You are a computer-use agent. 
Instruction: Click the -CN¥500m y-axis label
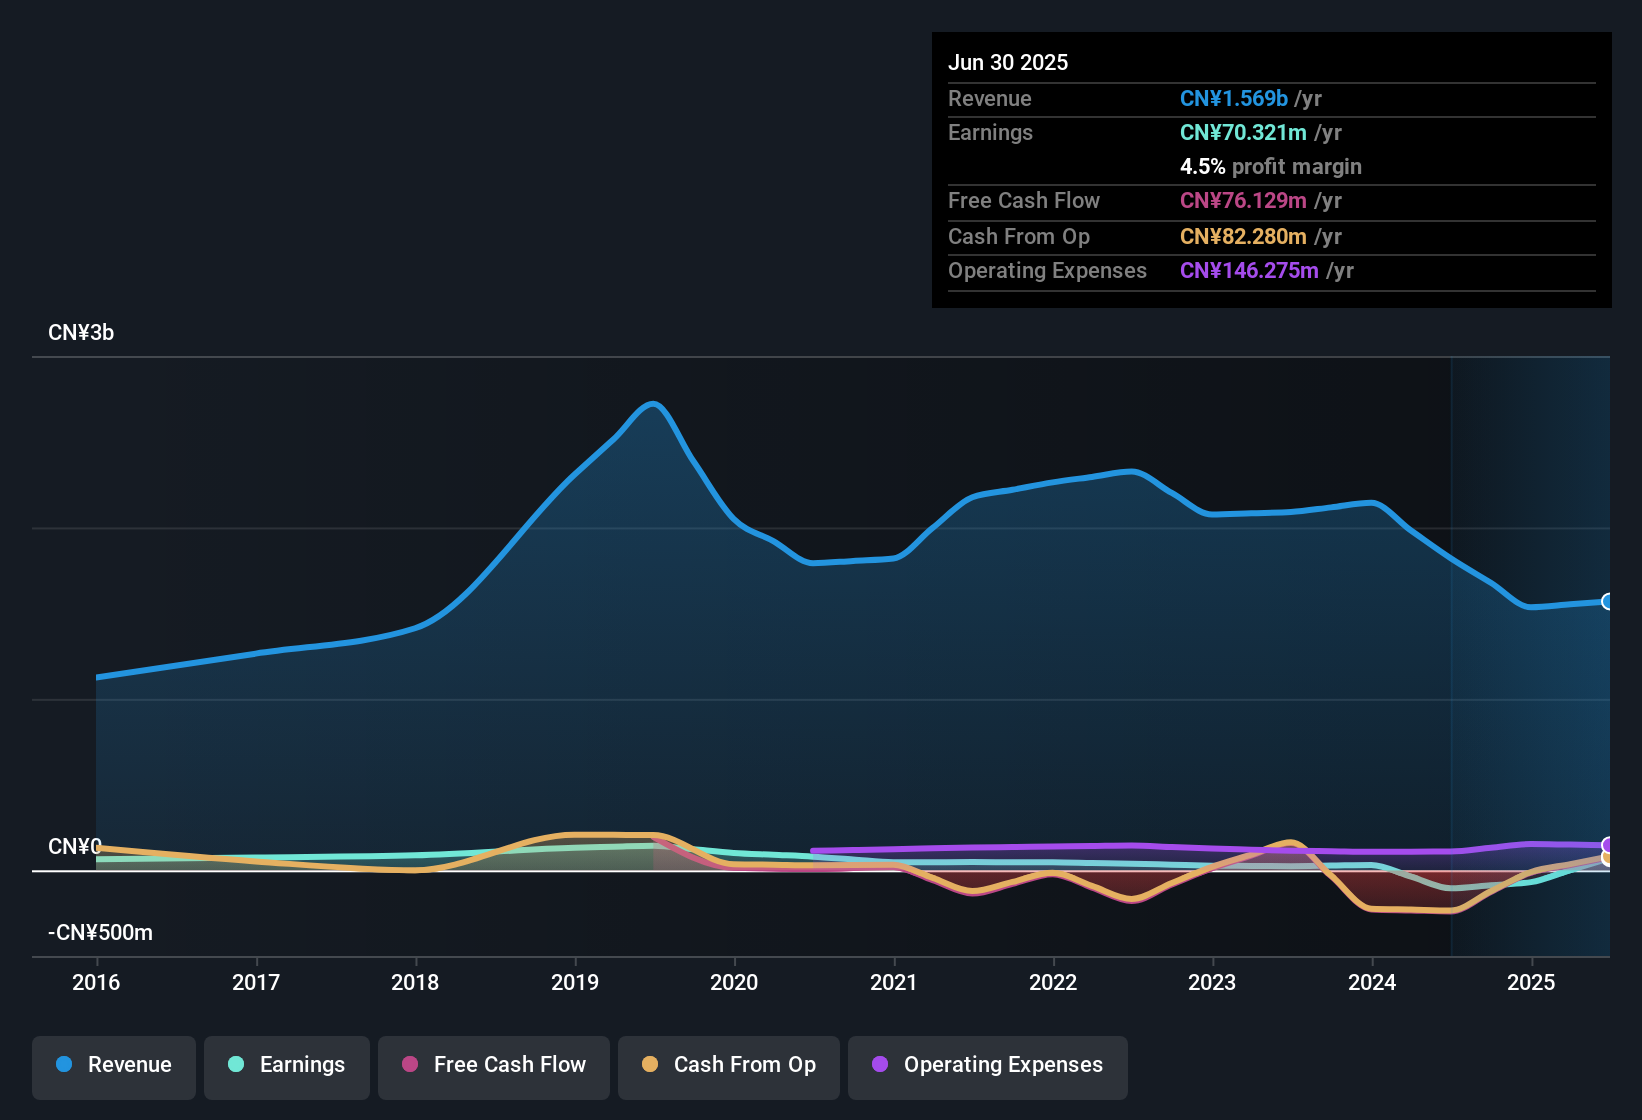pyautogui.click(x=100, y=933)
